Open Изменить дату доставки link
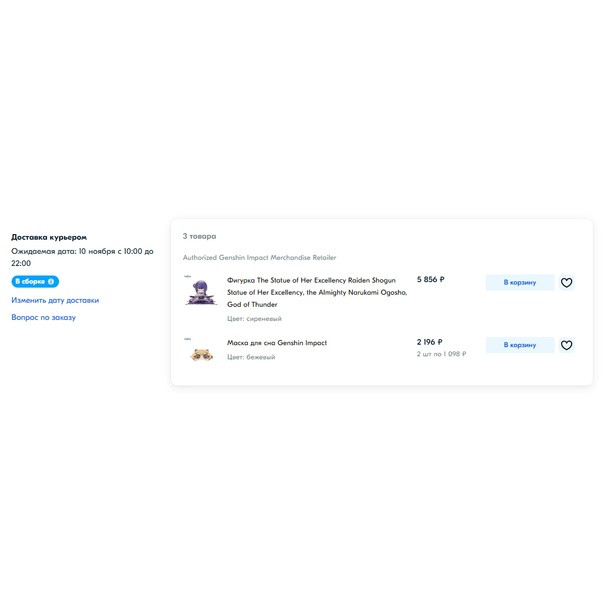 coord(55,300)
